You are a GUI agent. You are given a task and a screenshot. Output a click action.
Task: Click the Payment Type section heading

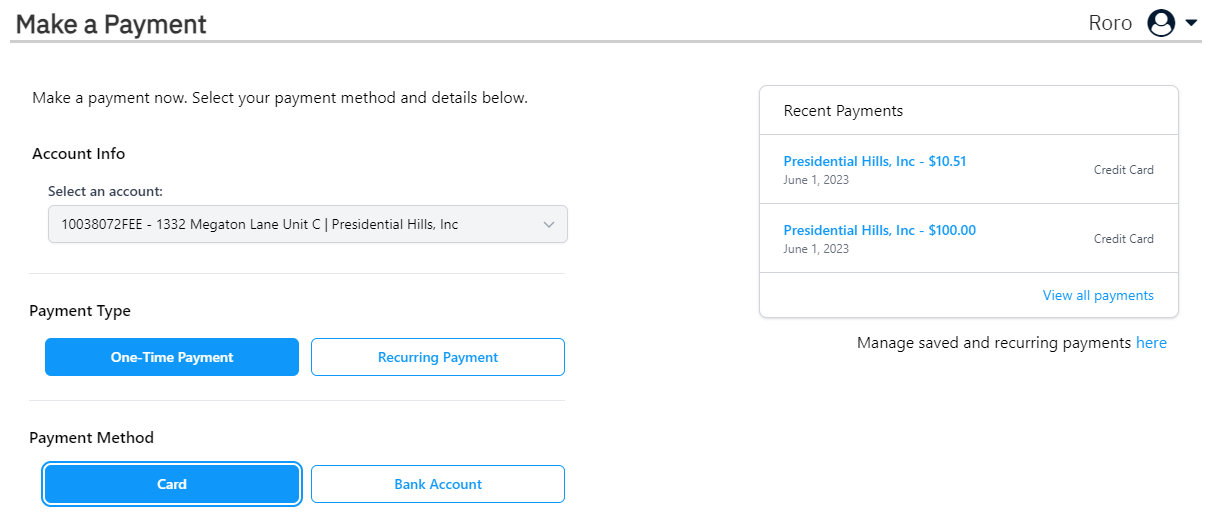point(80,310)
